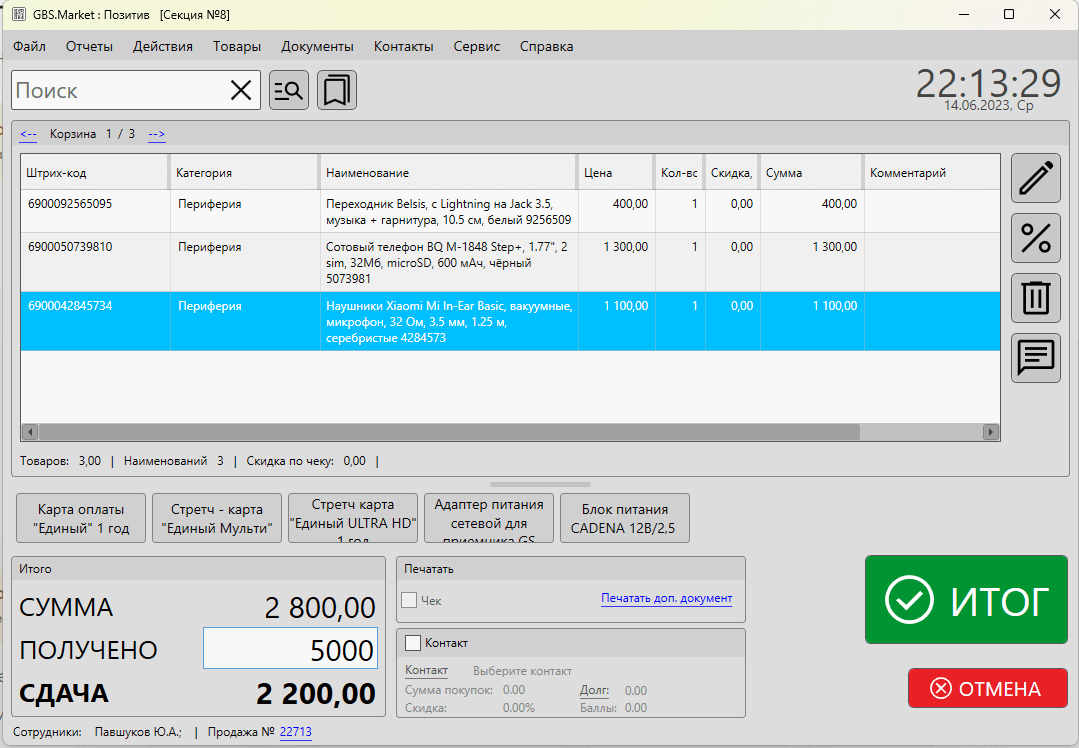This screenshot has width=1079, height=748.
Task: Clear the search field with X icon
Action: pos(241,91)
